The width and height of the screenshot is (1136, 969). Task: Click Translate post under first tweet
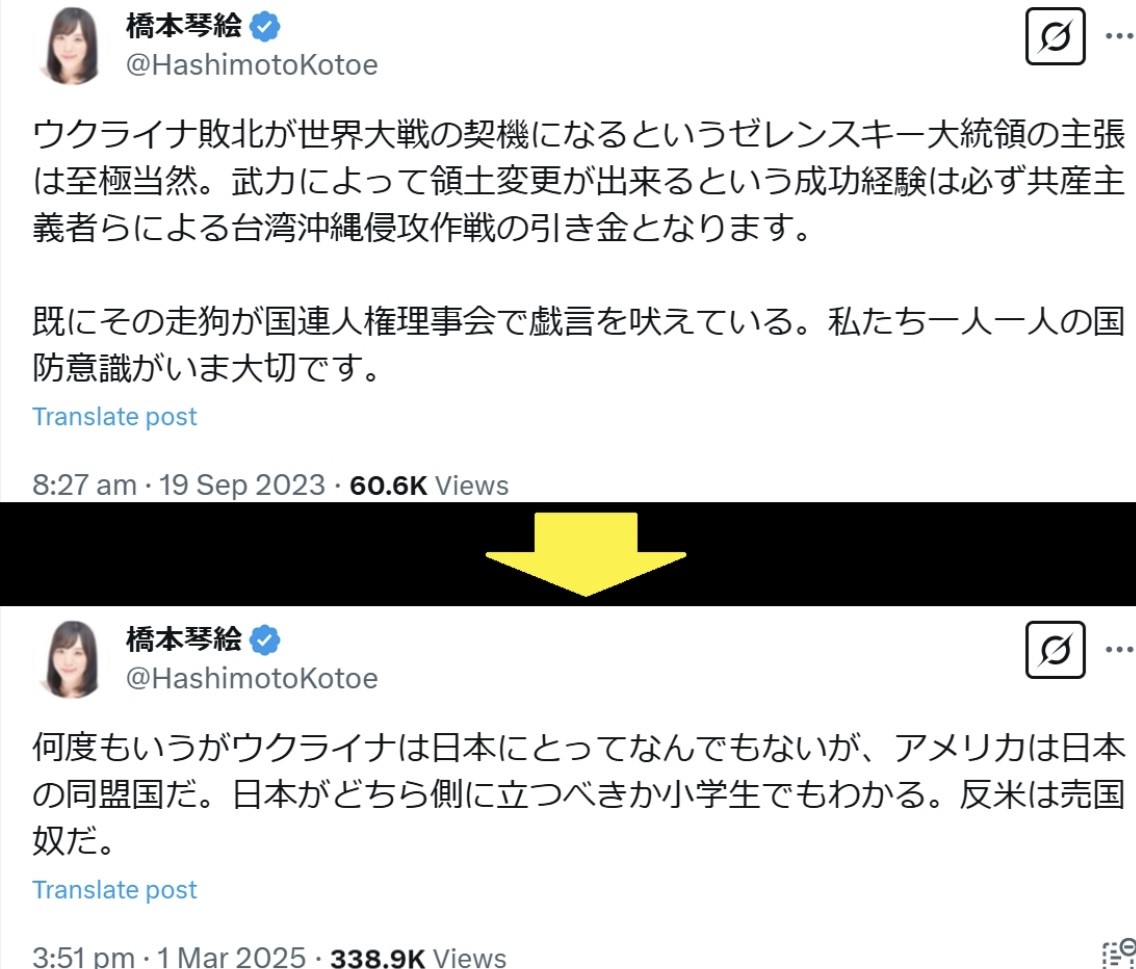point(114,417)
